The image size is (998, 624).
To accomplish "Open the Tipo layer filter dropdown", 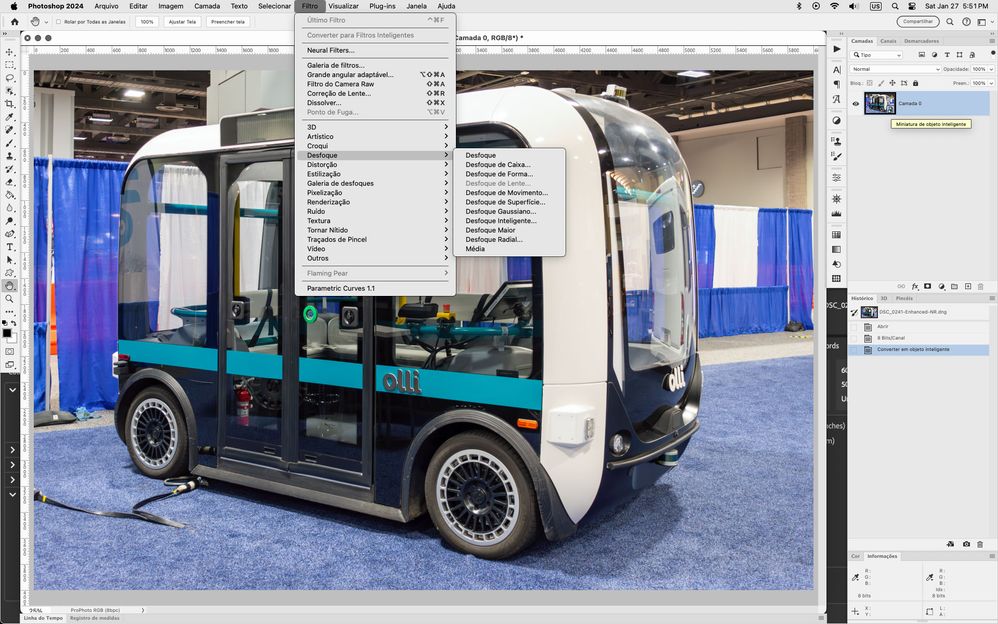I will click(x=877, y=55).
